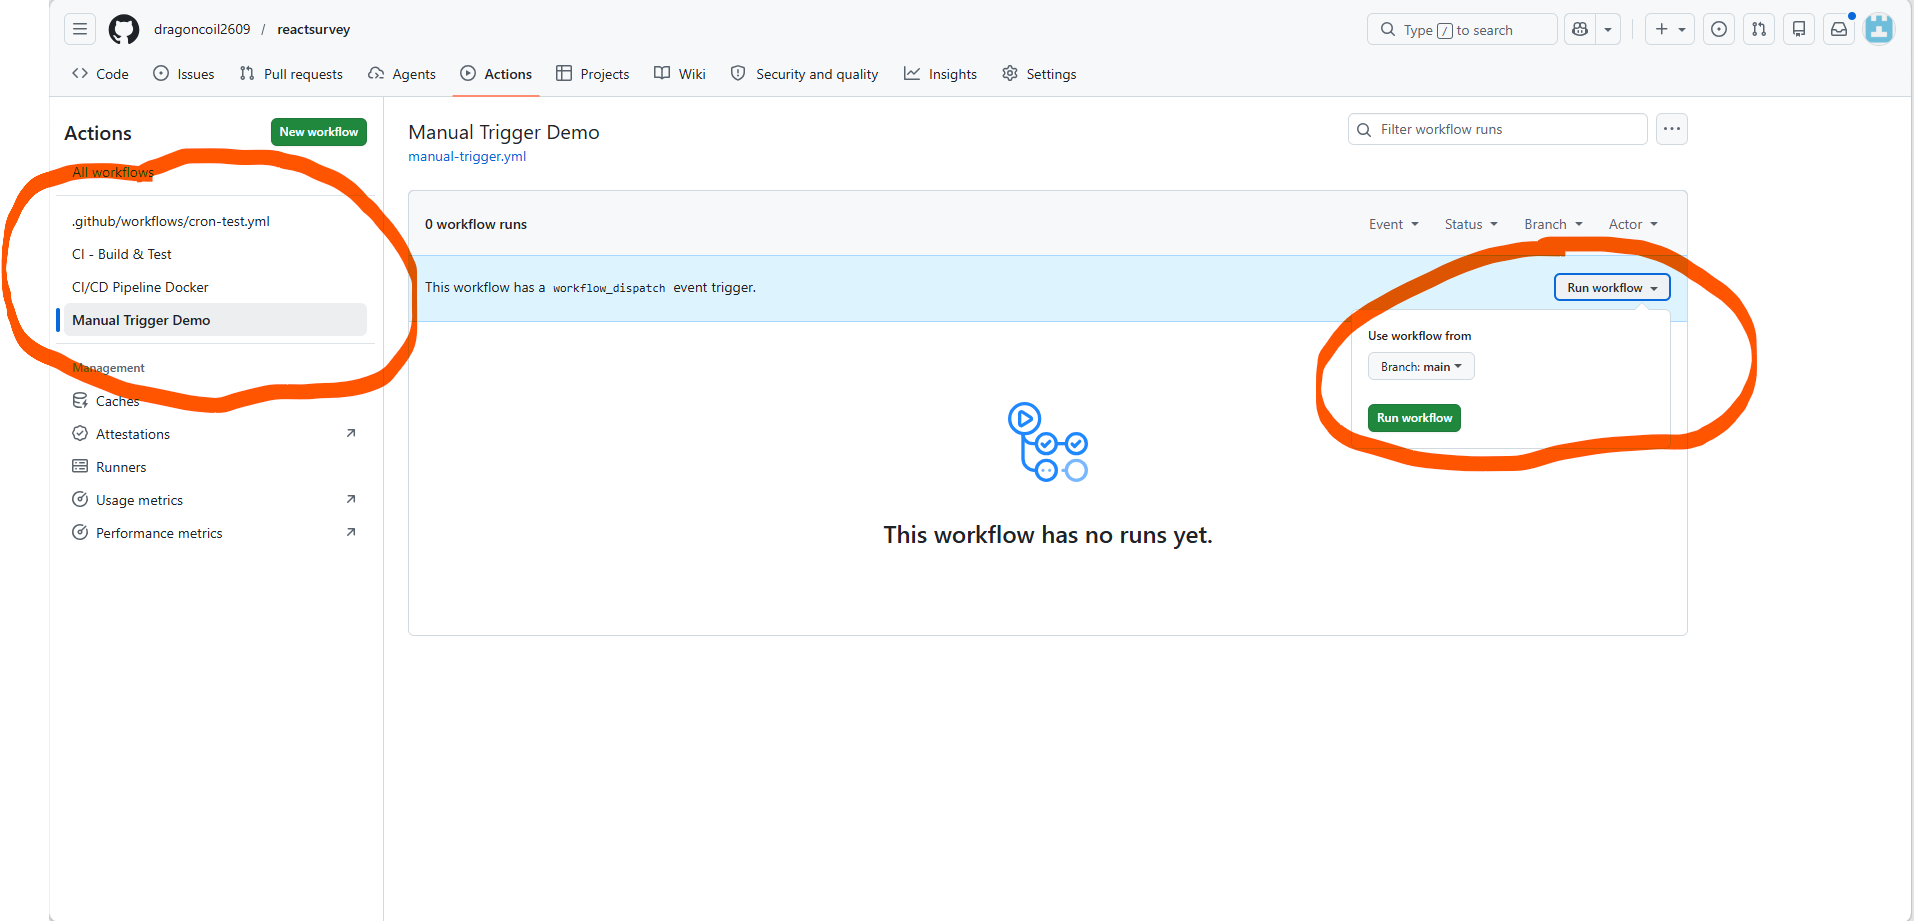Open the notifications inbox

point(1839,29)
